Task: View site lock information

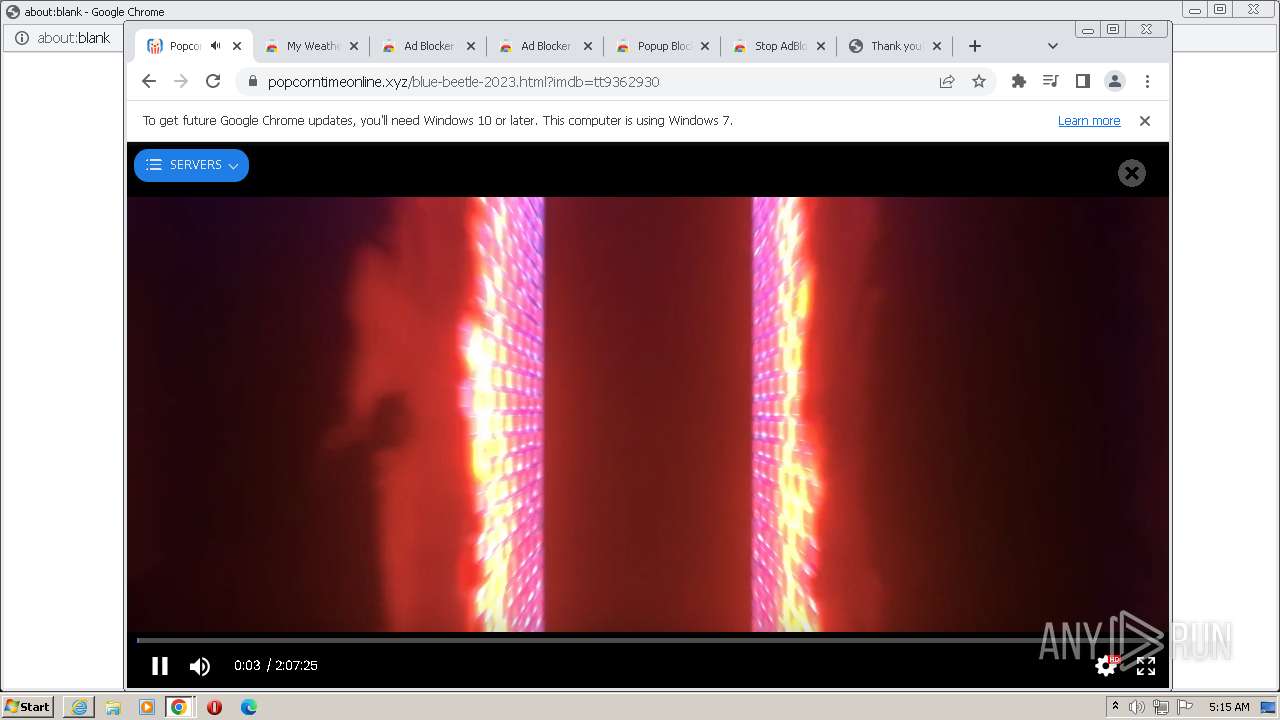Action: [x=252, y=82]
